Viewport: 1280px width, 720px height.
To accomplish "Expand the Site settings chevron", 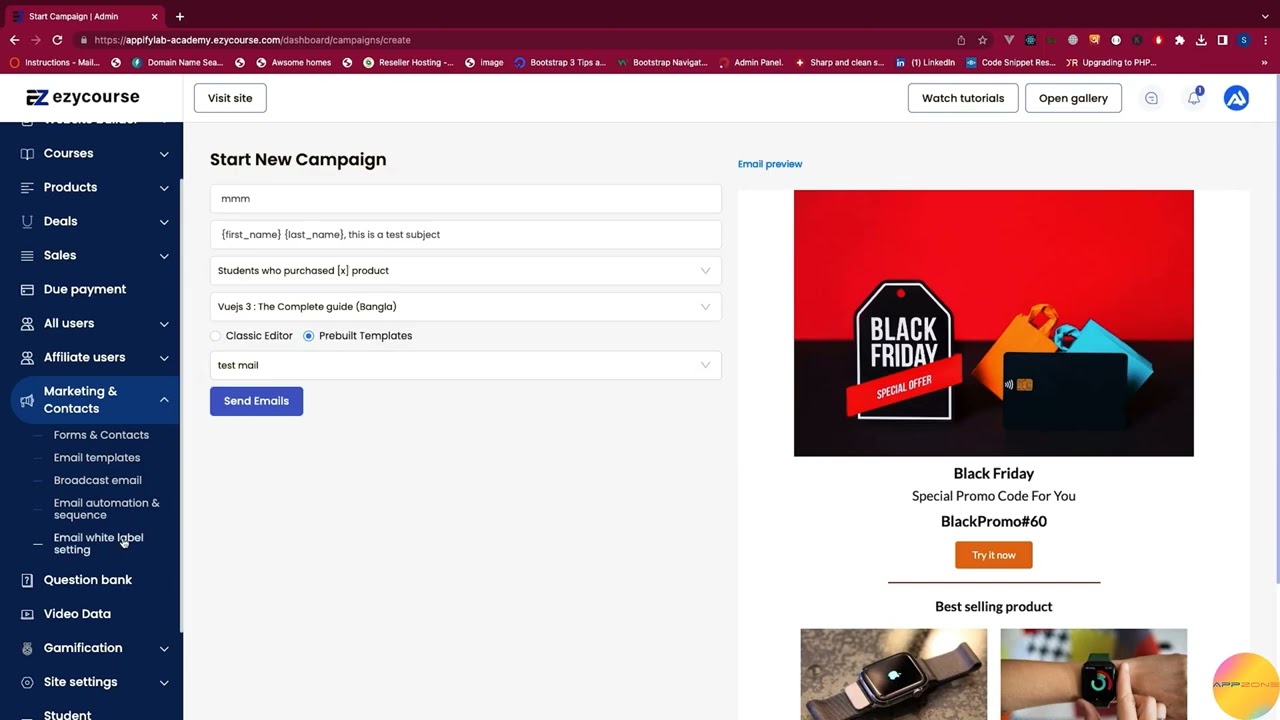I will click(164, 682).
